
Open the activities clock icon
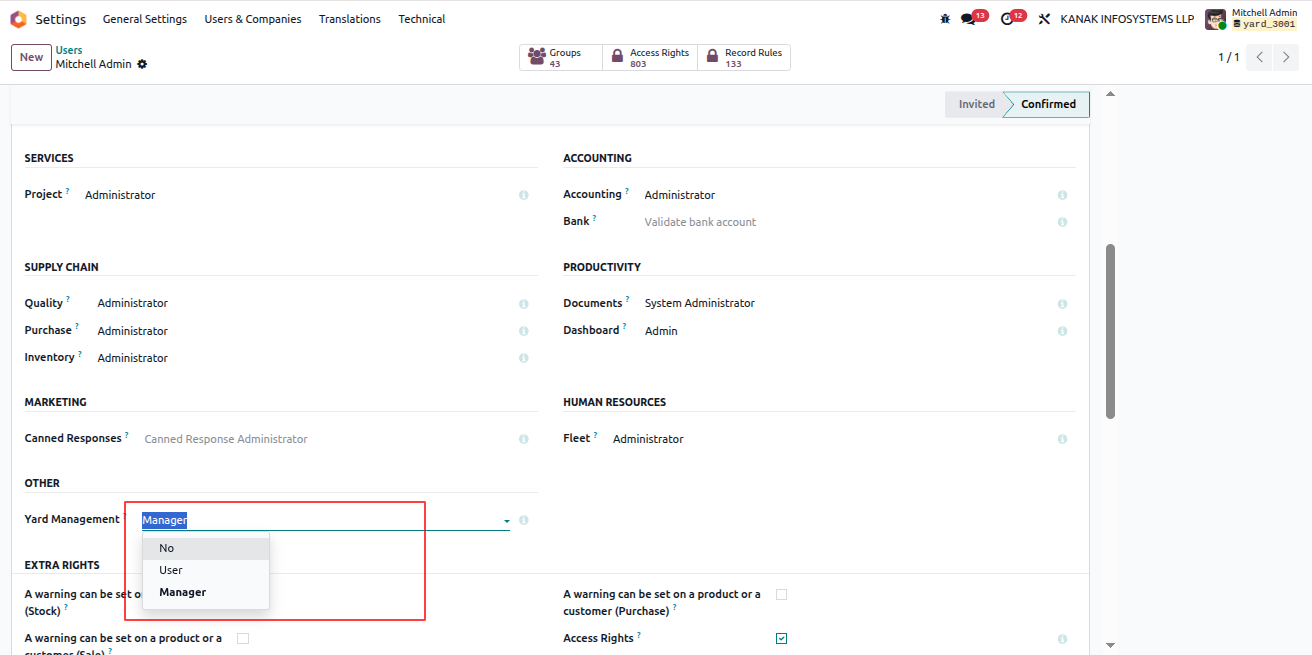click(1006, 19)
